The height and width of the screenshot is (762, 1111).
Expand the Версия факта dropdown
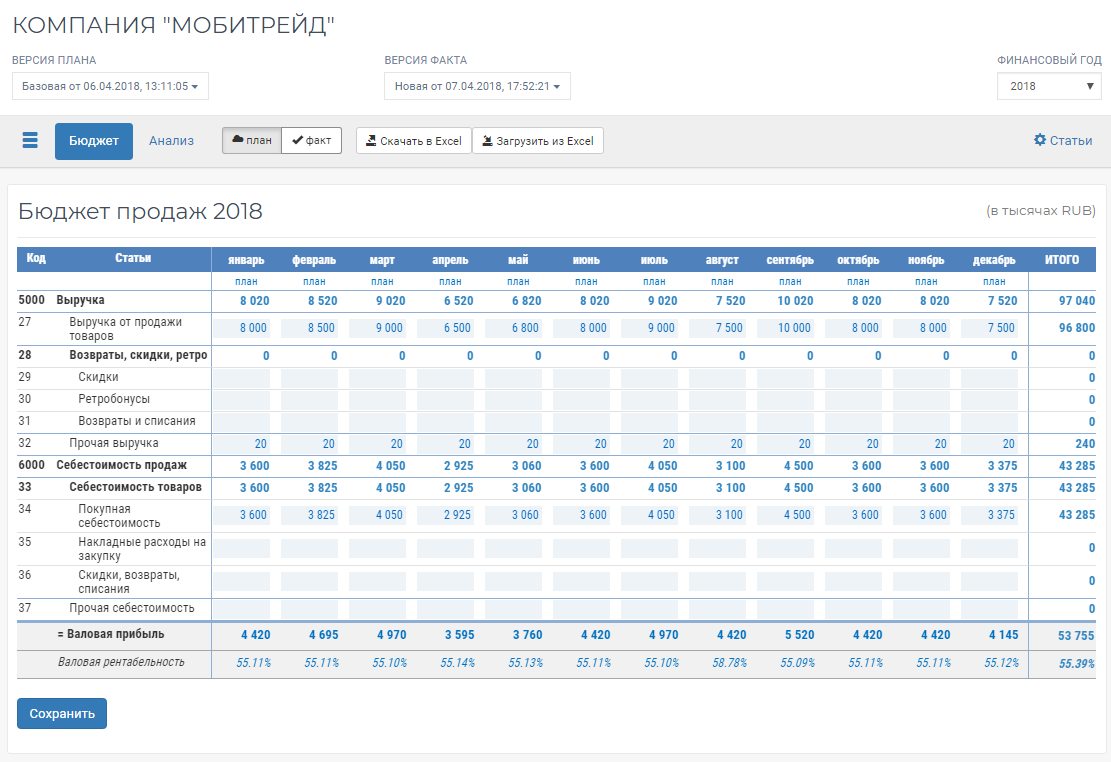(477, 87)
